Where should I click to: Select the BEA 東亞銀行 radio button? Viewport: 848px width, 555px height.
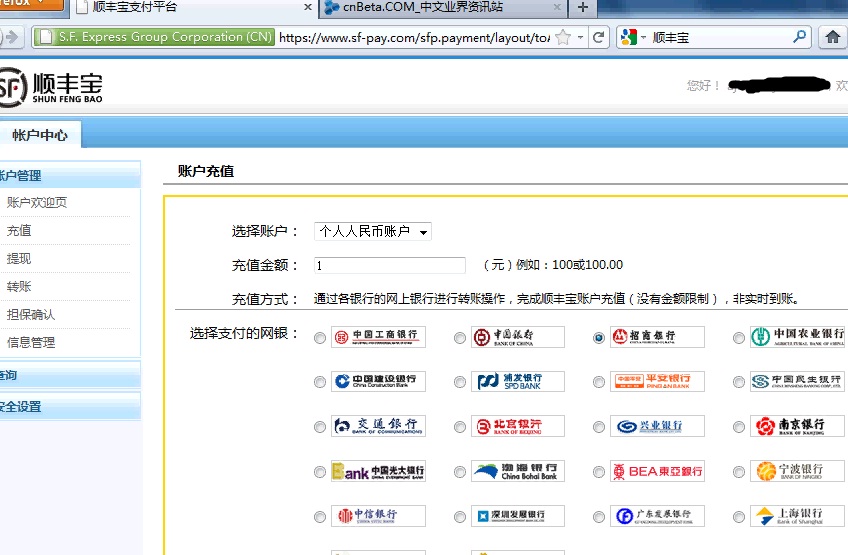(599, 472)
